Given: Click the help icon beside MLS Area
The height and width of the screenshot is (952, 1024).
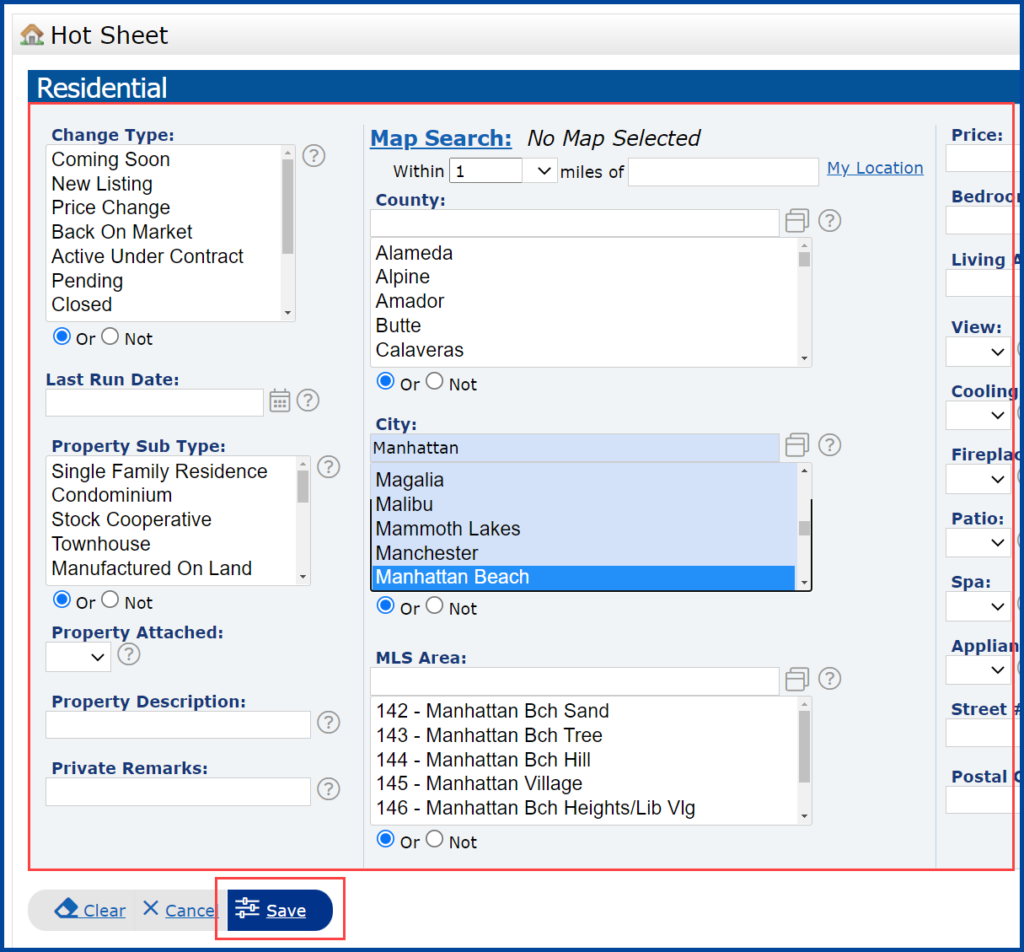Looking at the screenshot, I should pos(829,679).
